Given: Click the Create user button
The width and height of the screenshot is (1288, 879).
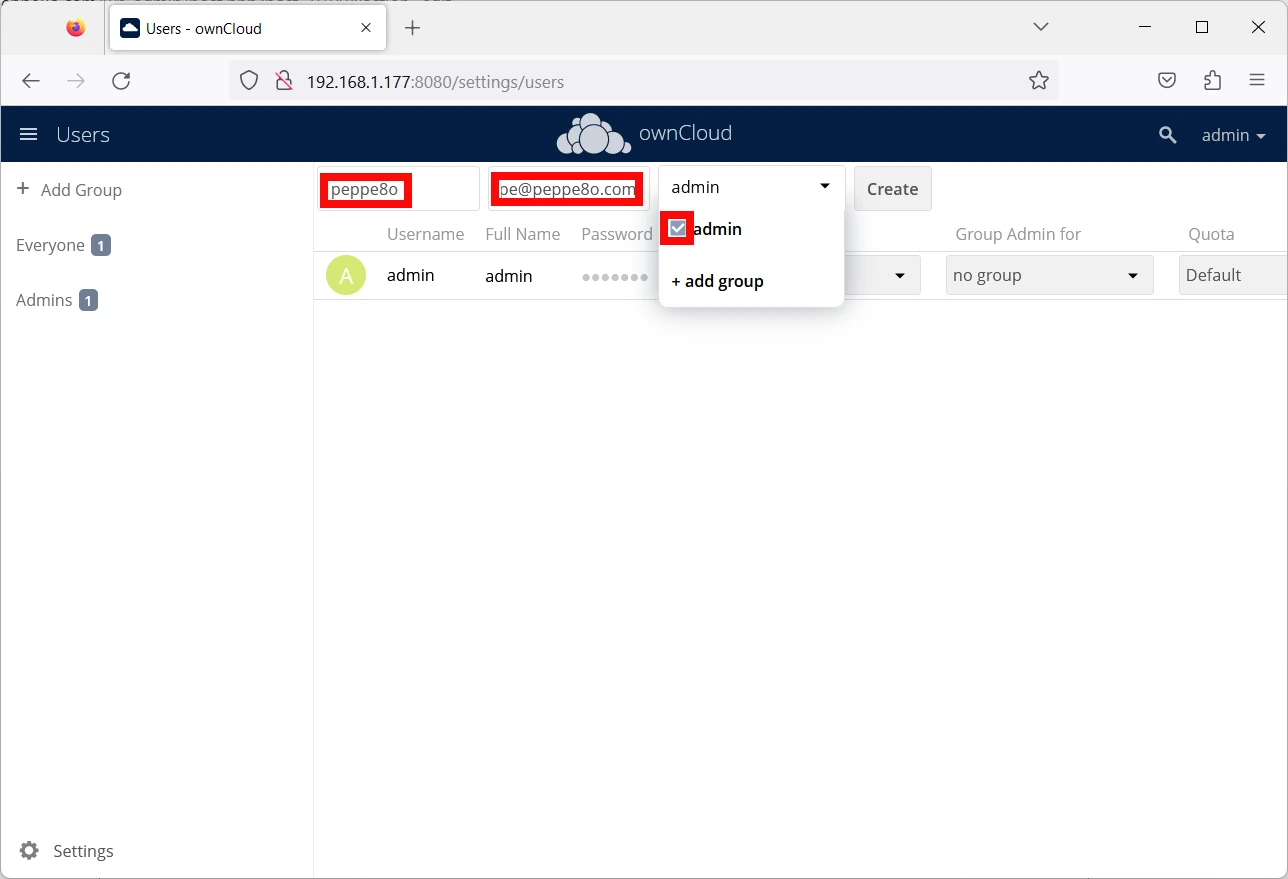Looking at the screenshot, I should 892,189.
